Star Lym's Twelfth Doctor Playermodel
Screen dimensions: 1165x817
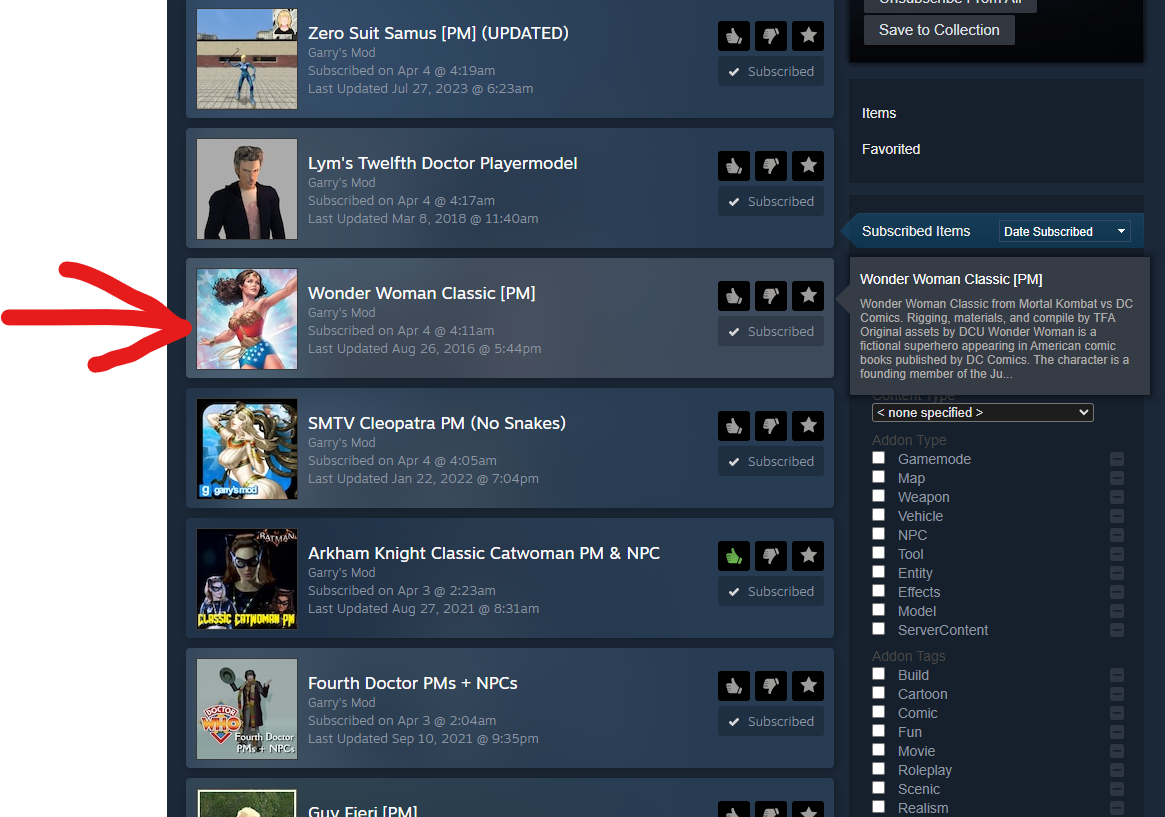(x=808, y=165)
